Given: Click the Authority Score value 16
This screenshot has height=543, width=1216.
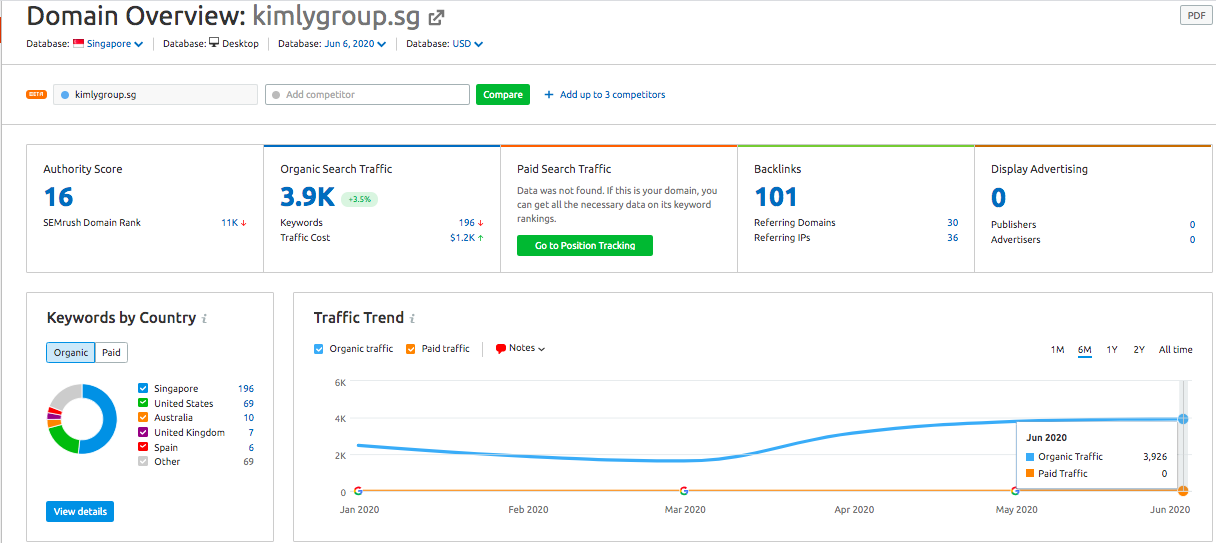Looking at the screenshot, I should point(59,197).
